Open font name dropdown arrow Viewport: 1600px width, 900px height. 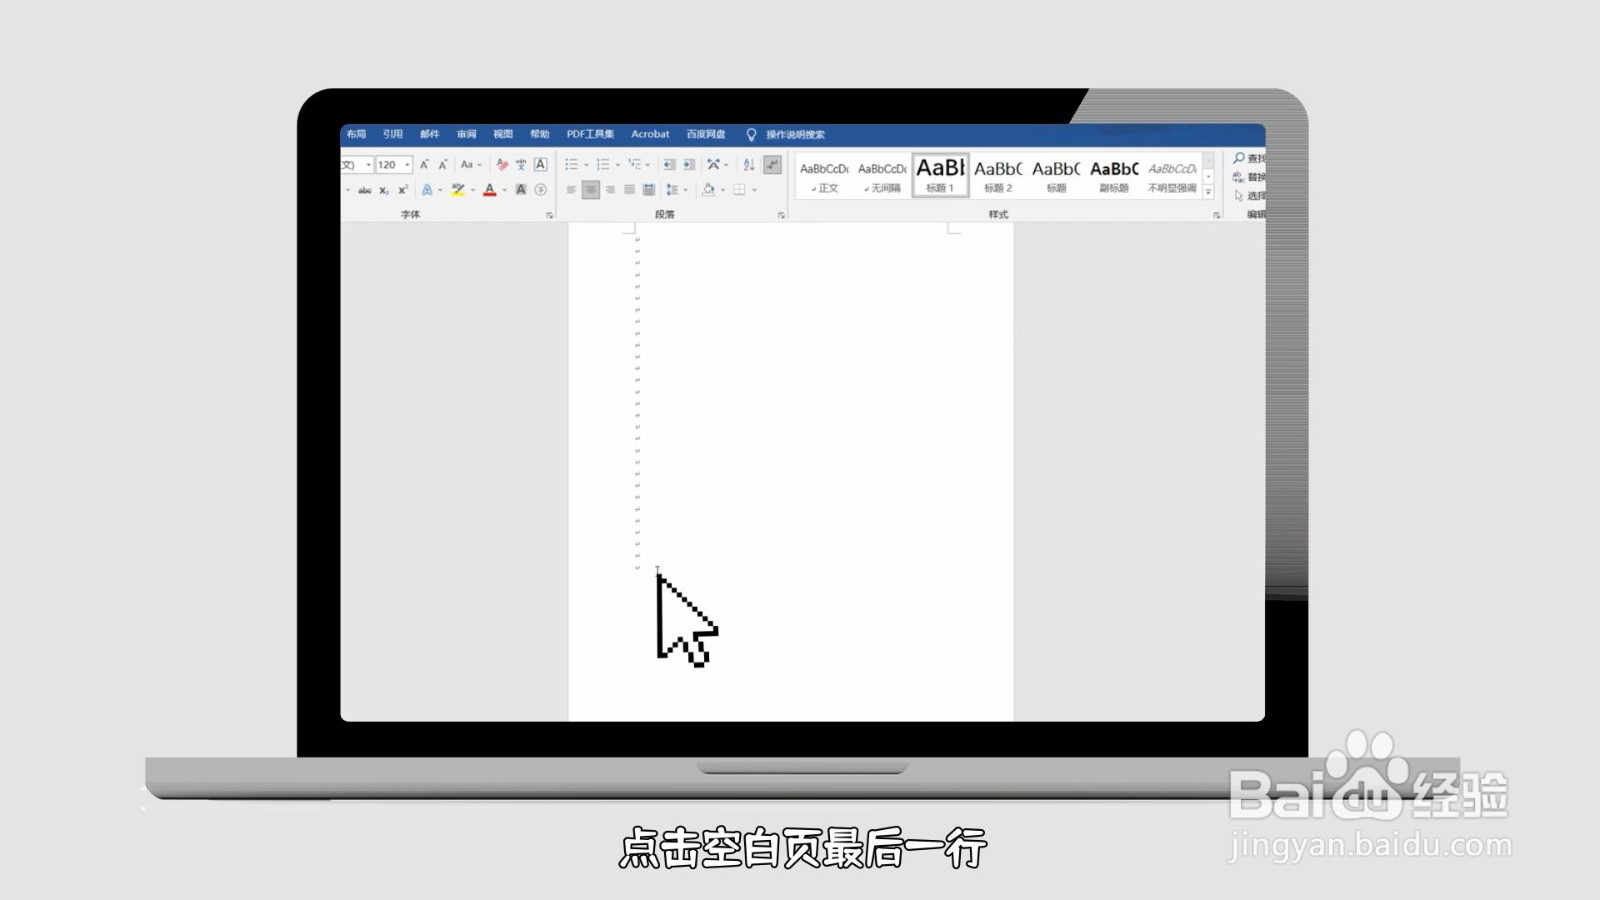tap(368, 165)
